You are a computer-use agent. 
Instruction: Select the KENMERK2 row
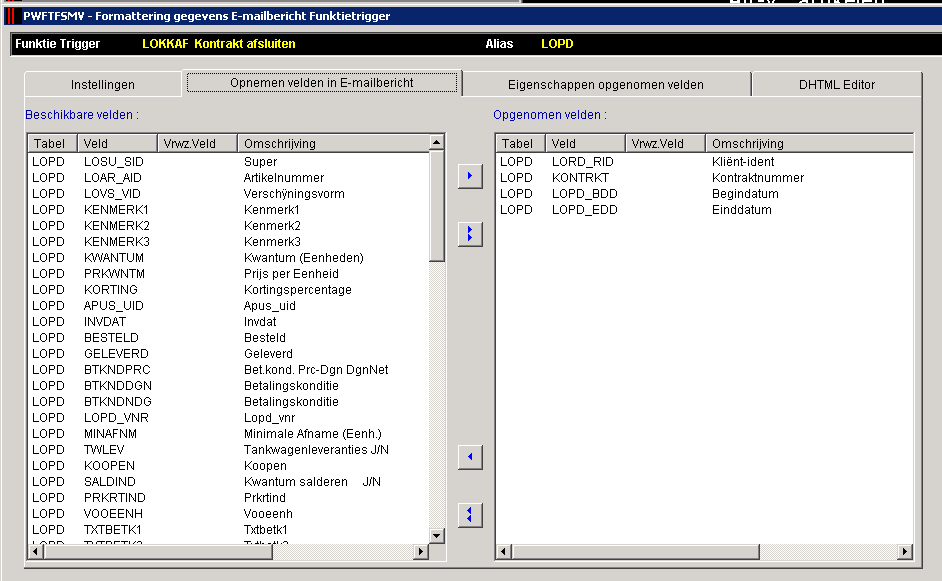228,226
